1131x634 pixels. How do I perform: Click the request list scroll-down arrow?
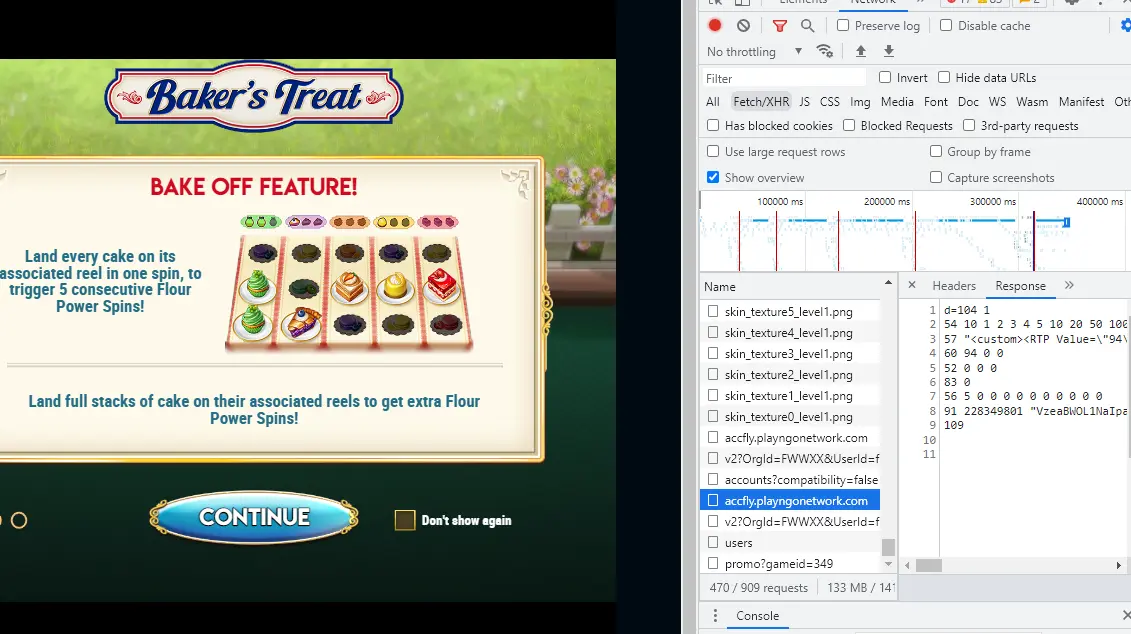888,564
